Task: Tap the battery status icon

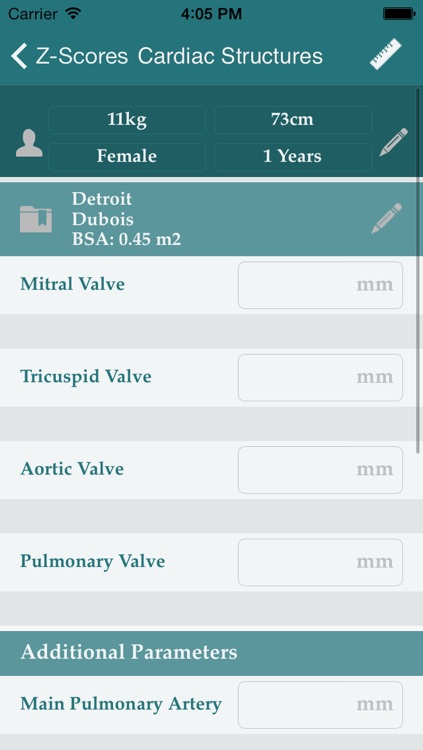Action: coord(398,14)
